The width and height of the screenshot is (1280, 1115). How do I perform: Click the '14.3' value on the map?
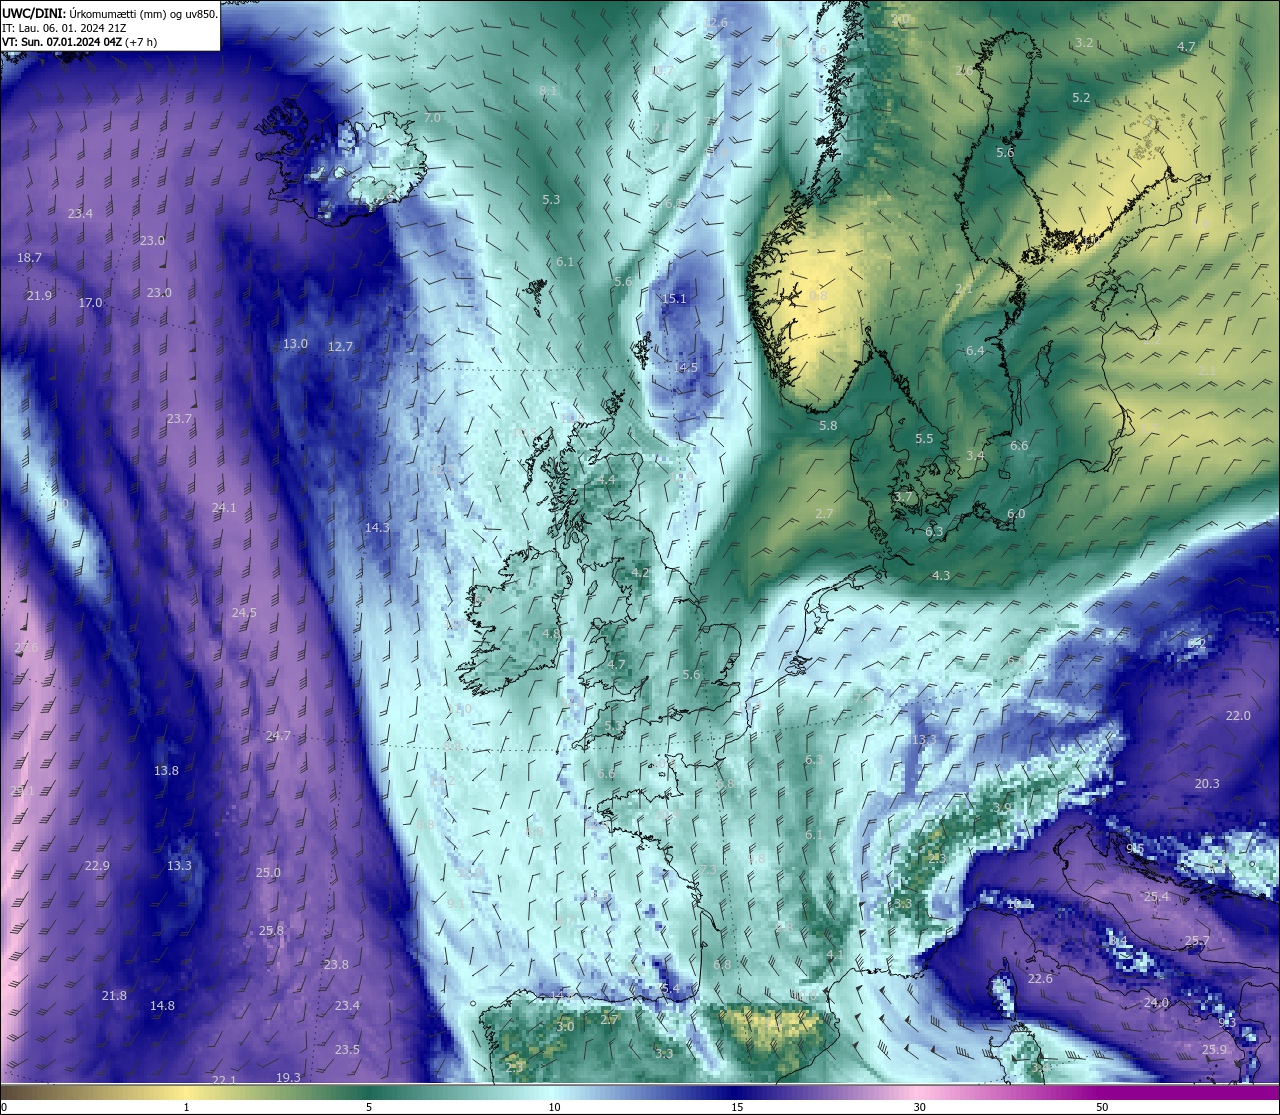pyautogui.click(x=377, y=528)
